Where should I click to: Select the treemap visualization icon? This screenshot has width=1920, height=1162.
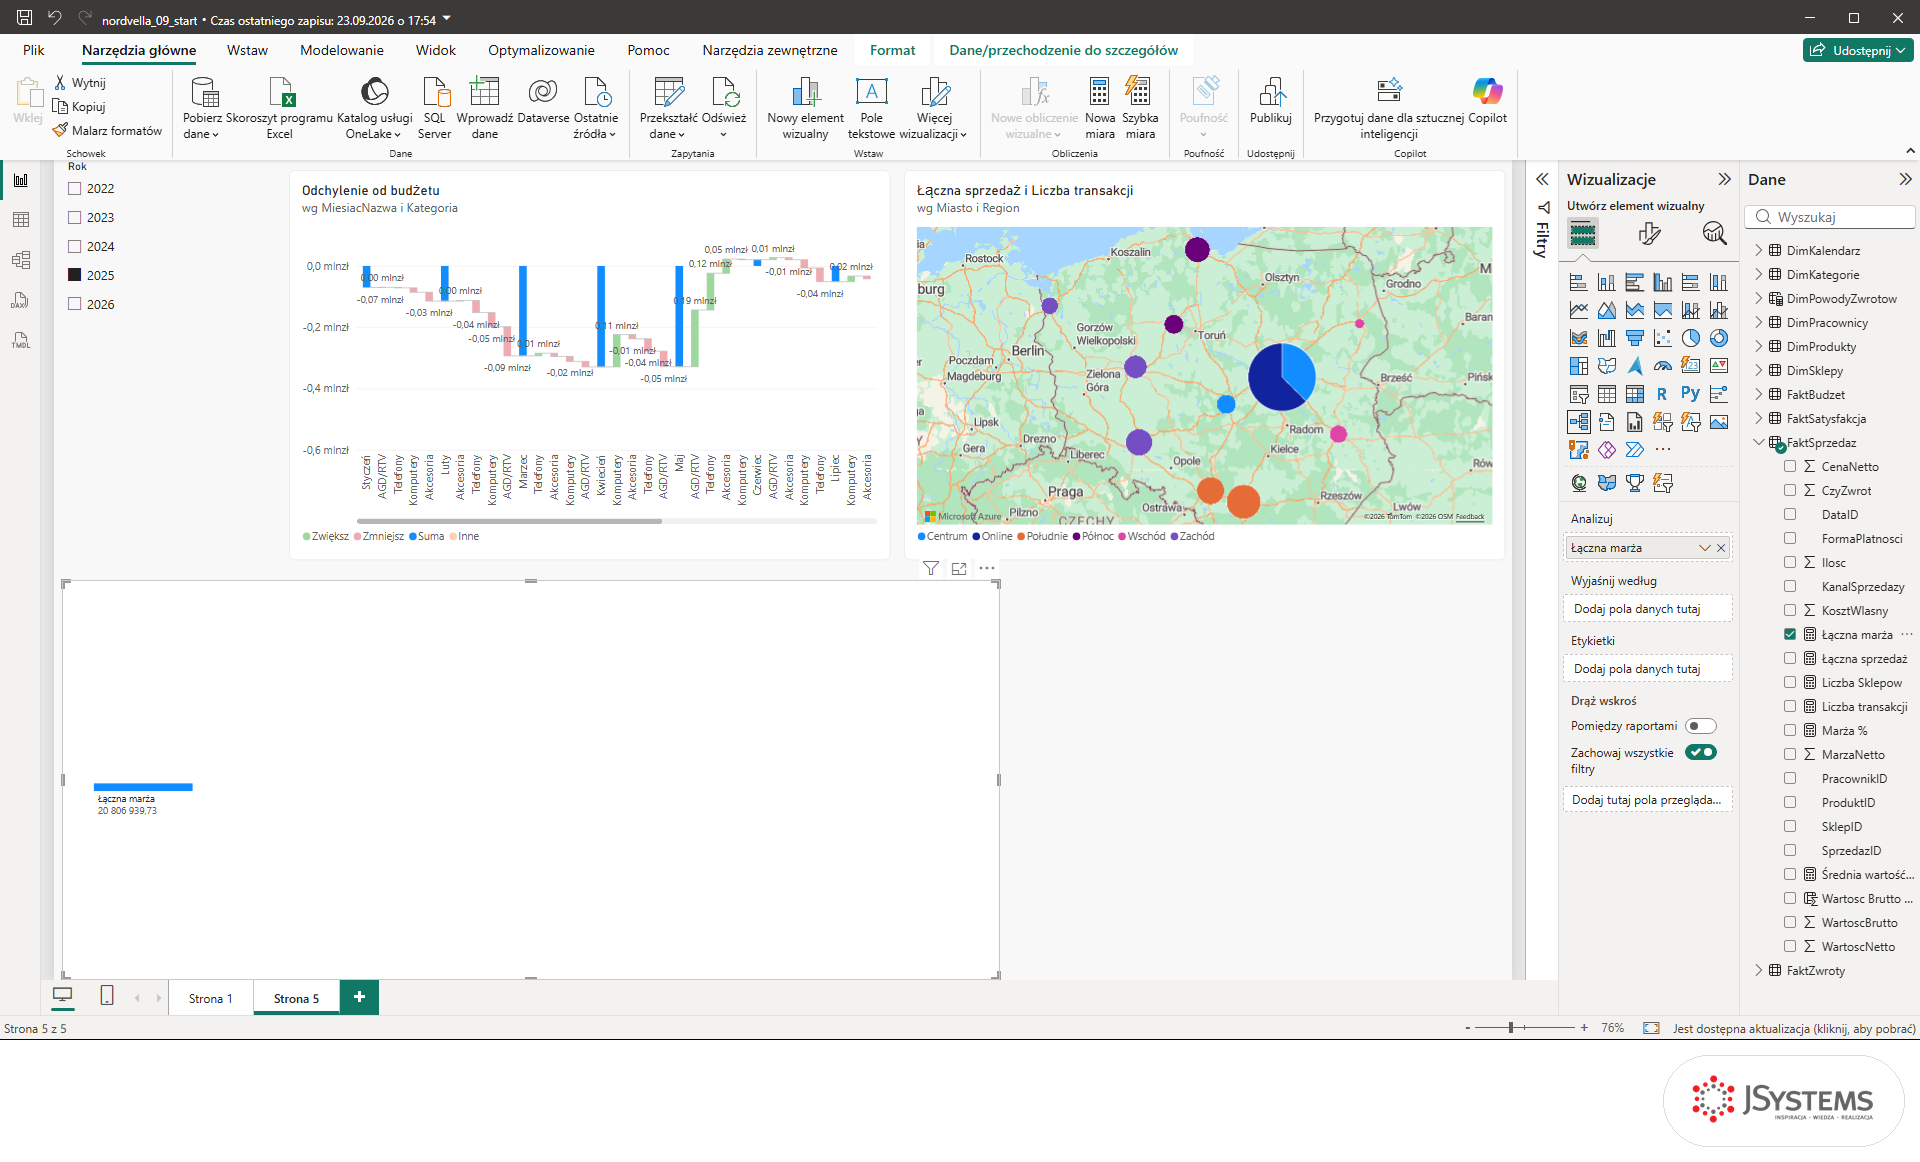tap(1578, 366)
